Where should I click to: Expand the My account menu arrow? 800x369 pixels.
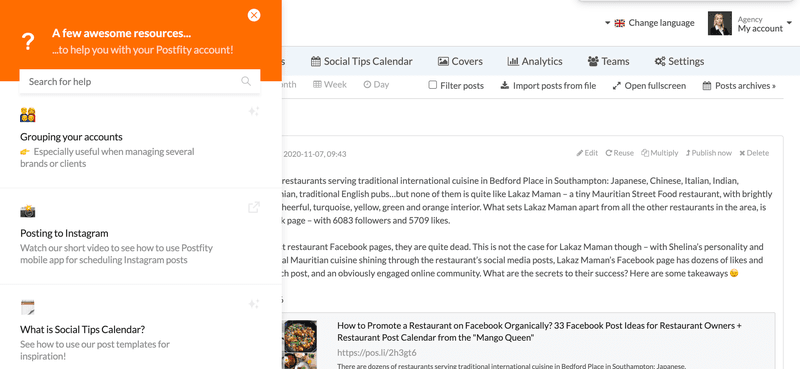[789, 23]
